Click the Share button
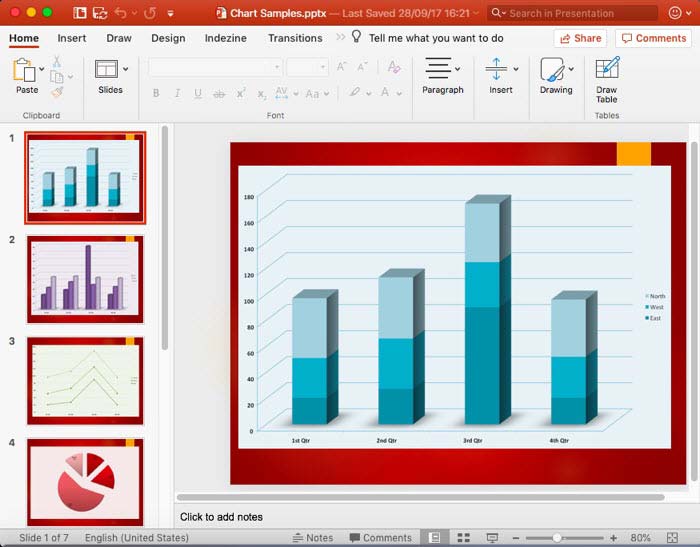Image resolution: width=700 pixels, height=547 pixels. tap(580, 38)
